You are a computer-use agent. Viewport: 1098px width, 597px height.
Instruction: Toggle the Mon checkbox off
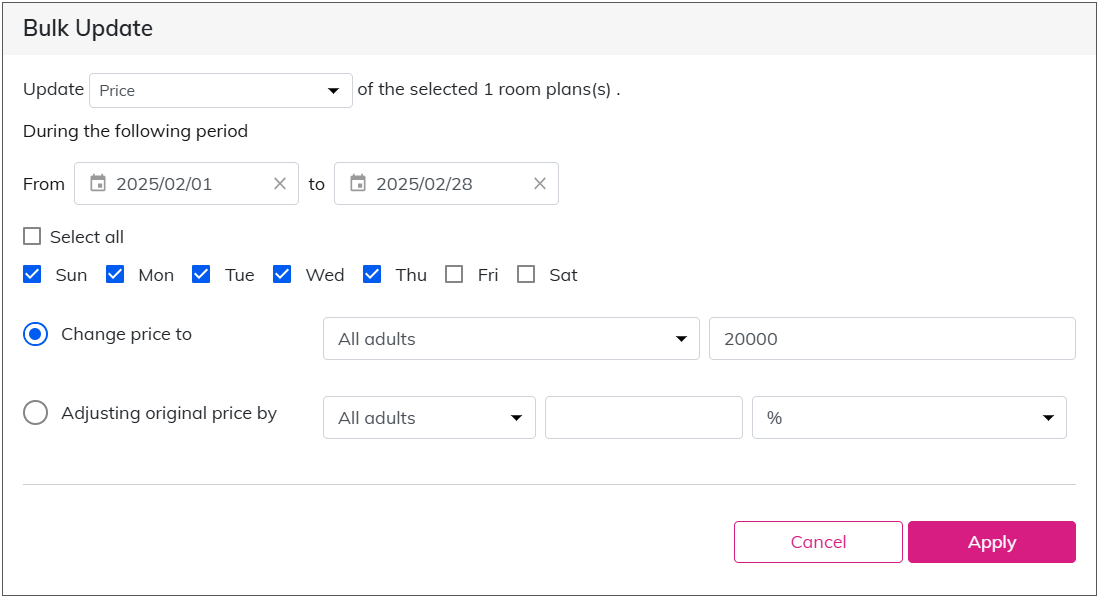[x=115, y=274]
